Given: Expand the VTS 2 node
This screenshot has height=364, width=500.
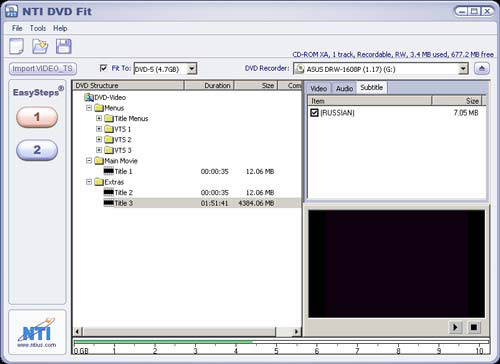Looking at the screenshot, I should [x=99, y=140].
